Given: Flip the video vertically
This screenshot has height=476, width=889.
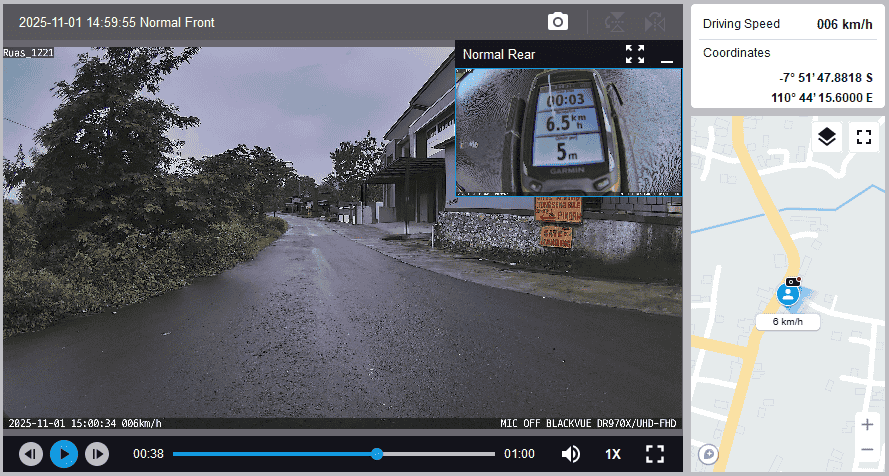Looking at the screenshot, I should tap(617, 22).
